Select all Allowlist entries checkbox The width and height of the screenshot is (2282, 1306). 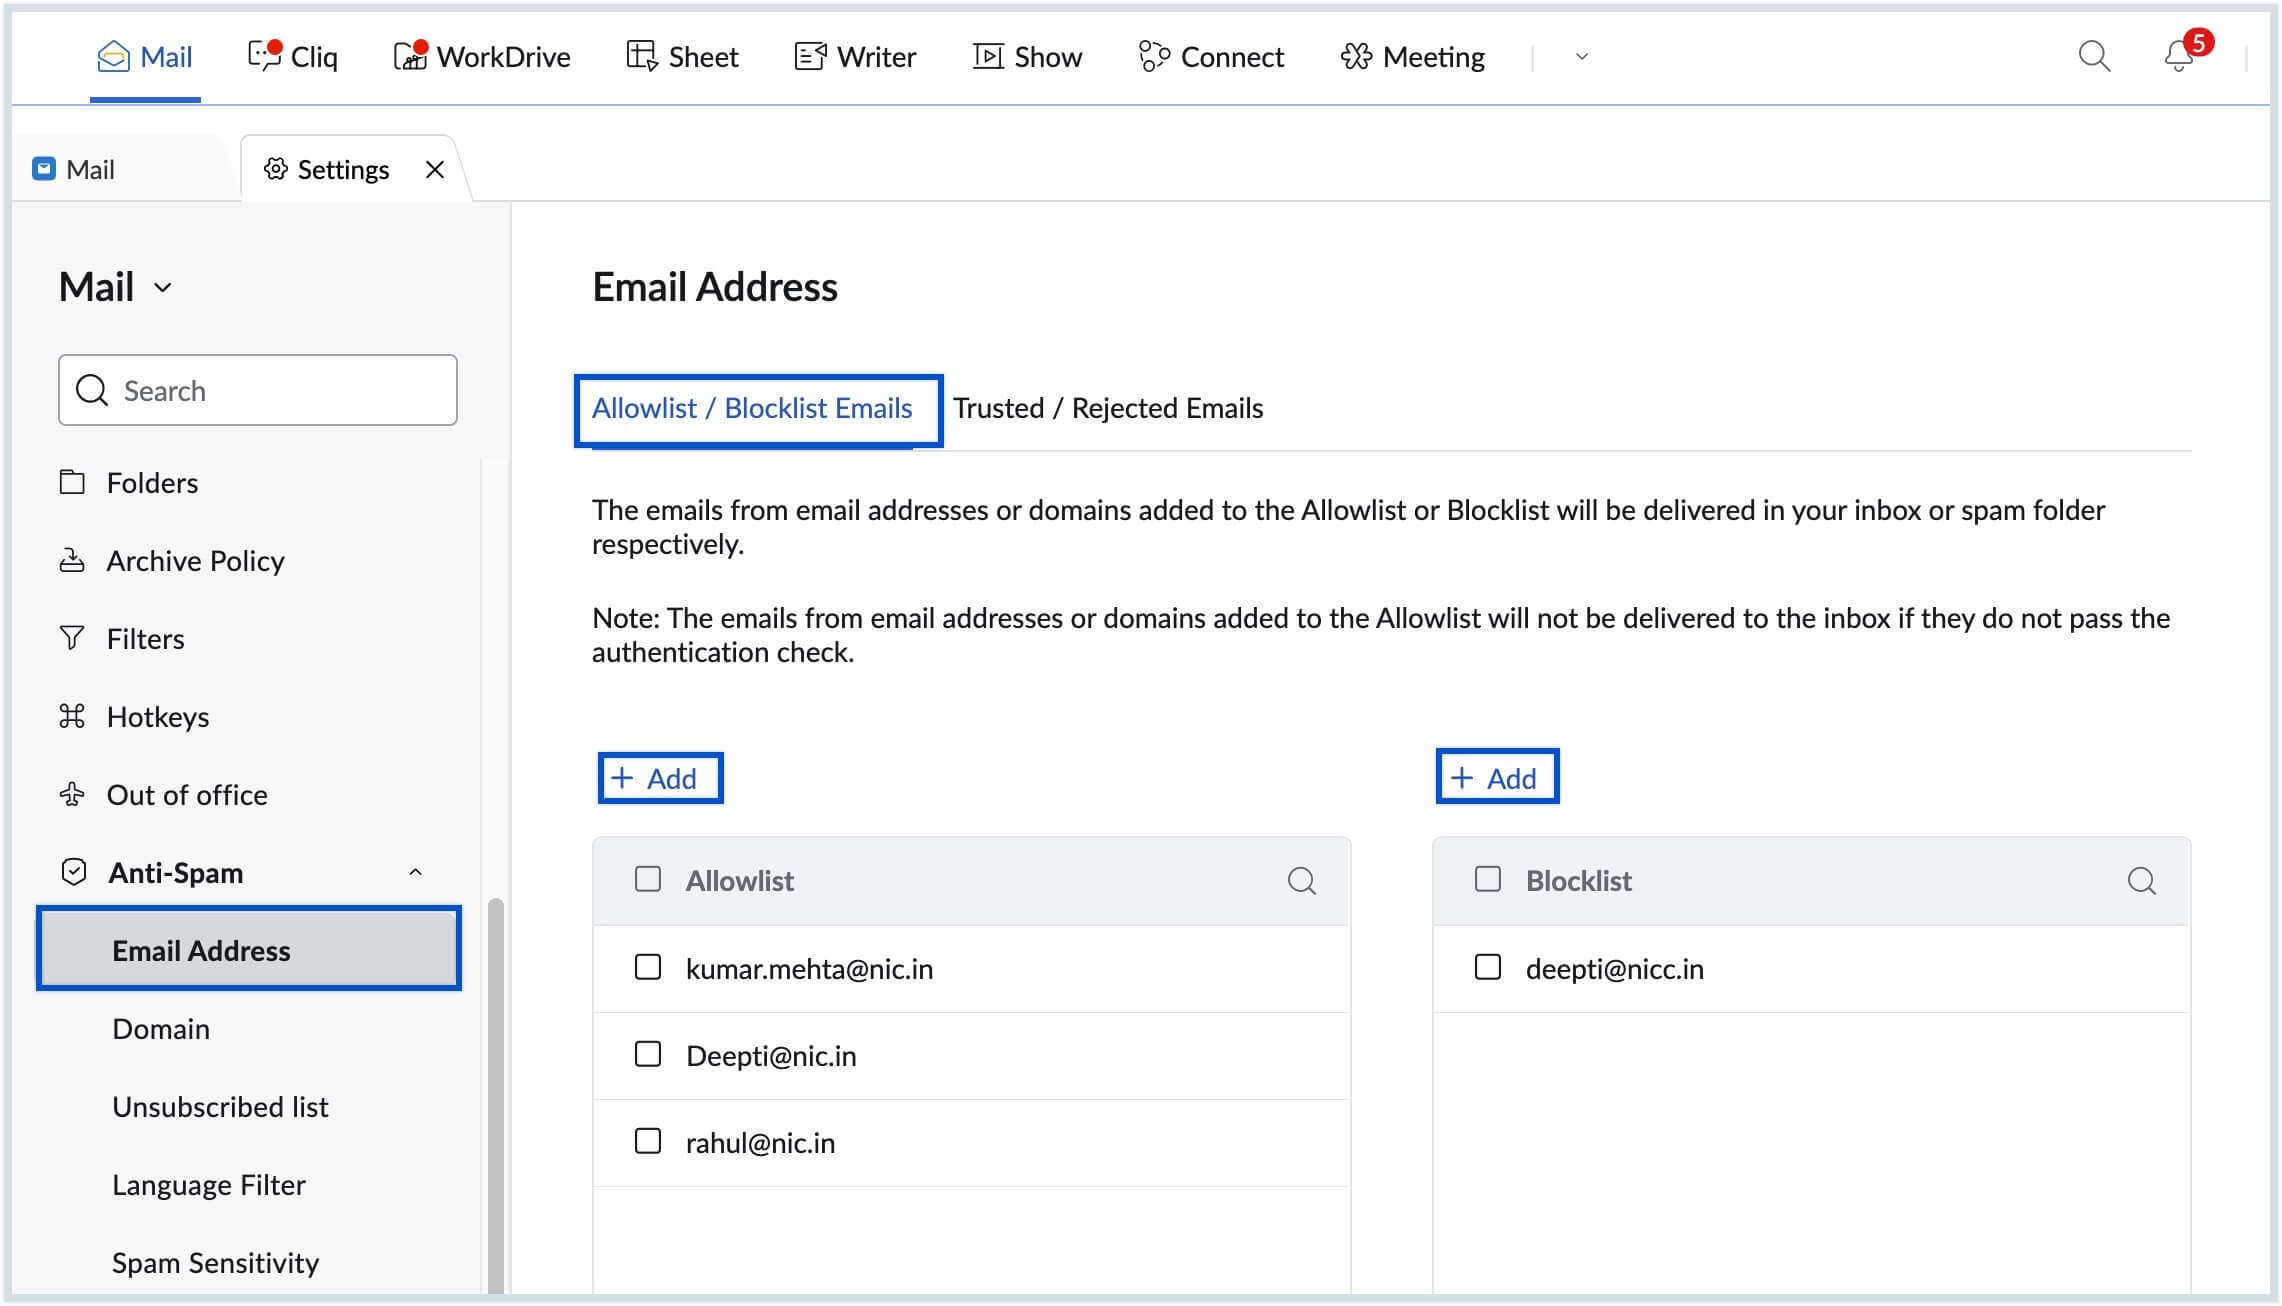(648, 880)
